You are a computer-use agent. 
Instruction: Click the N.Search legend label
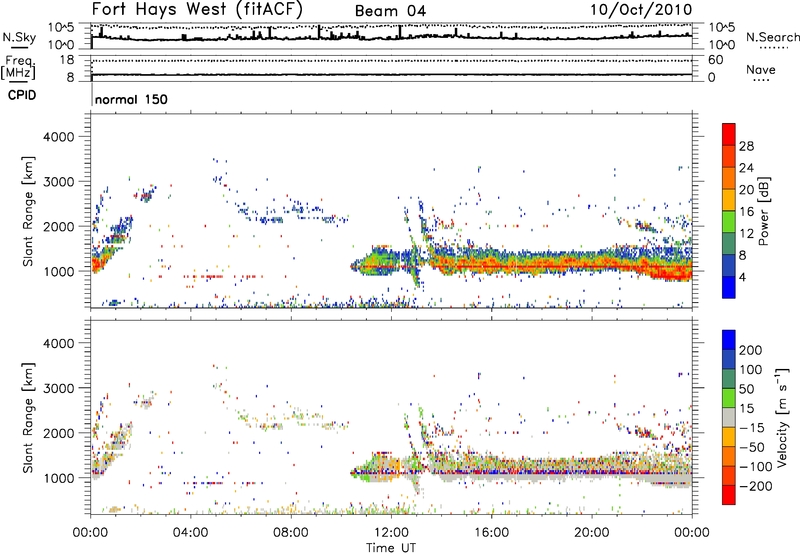tap(772, 37)
